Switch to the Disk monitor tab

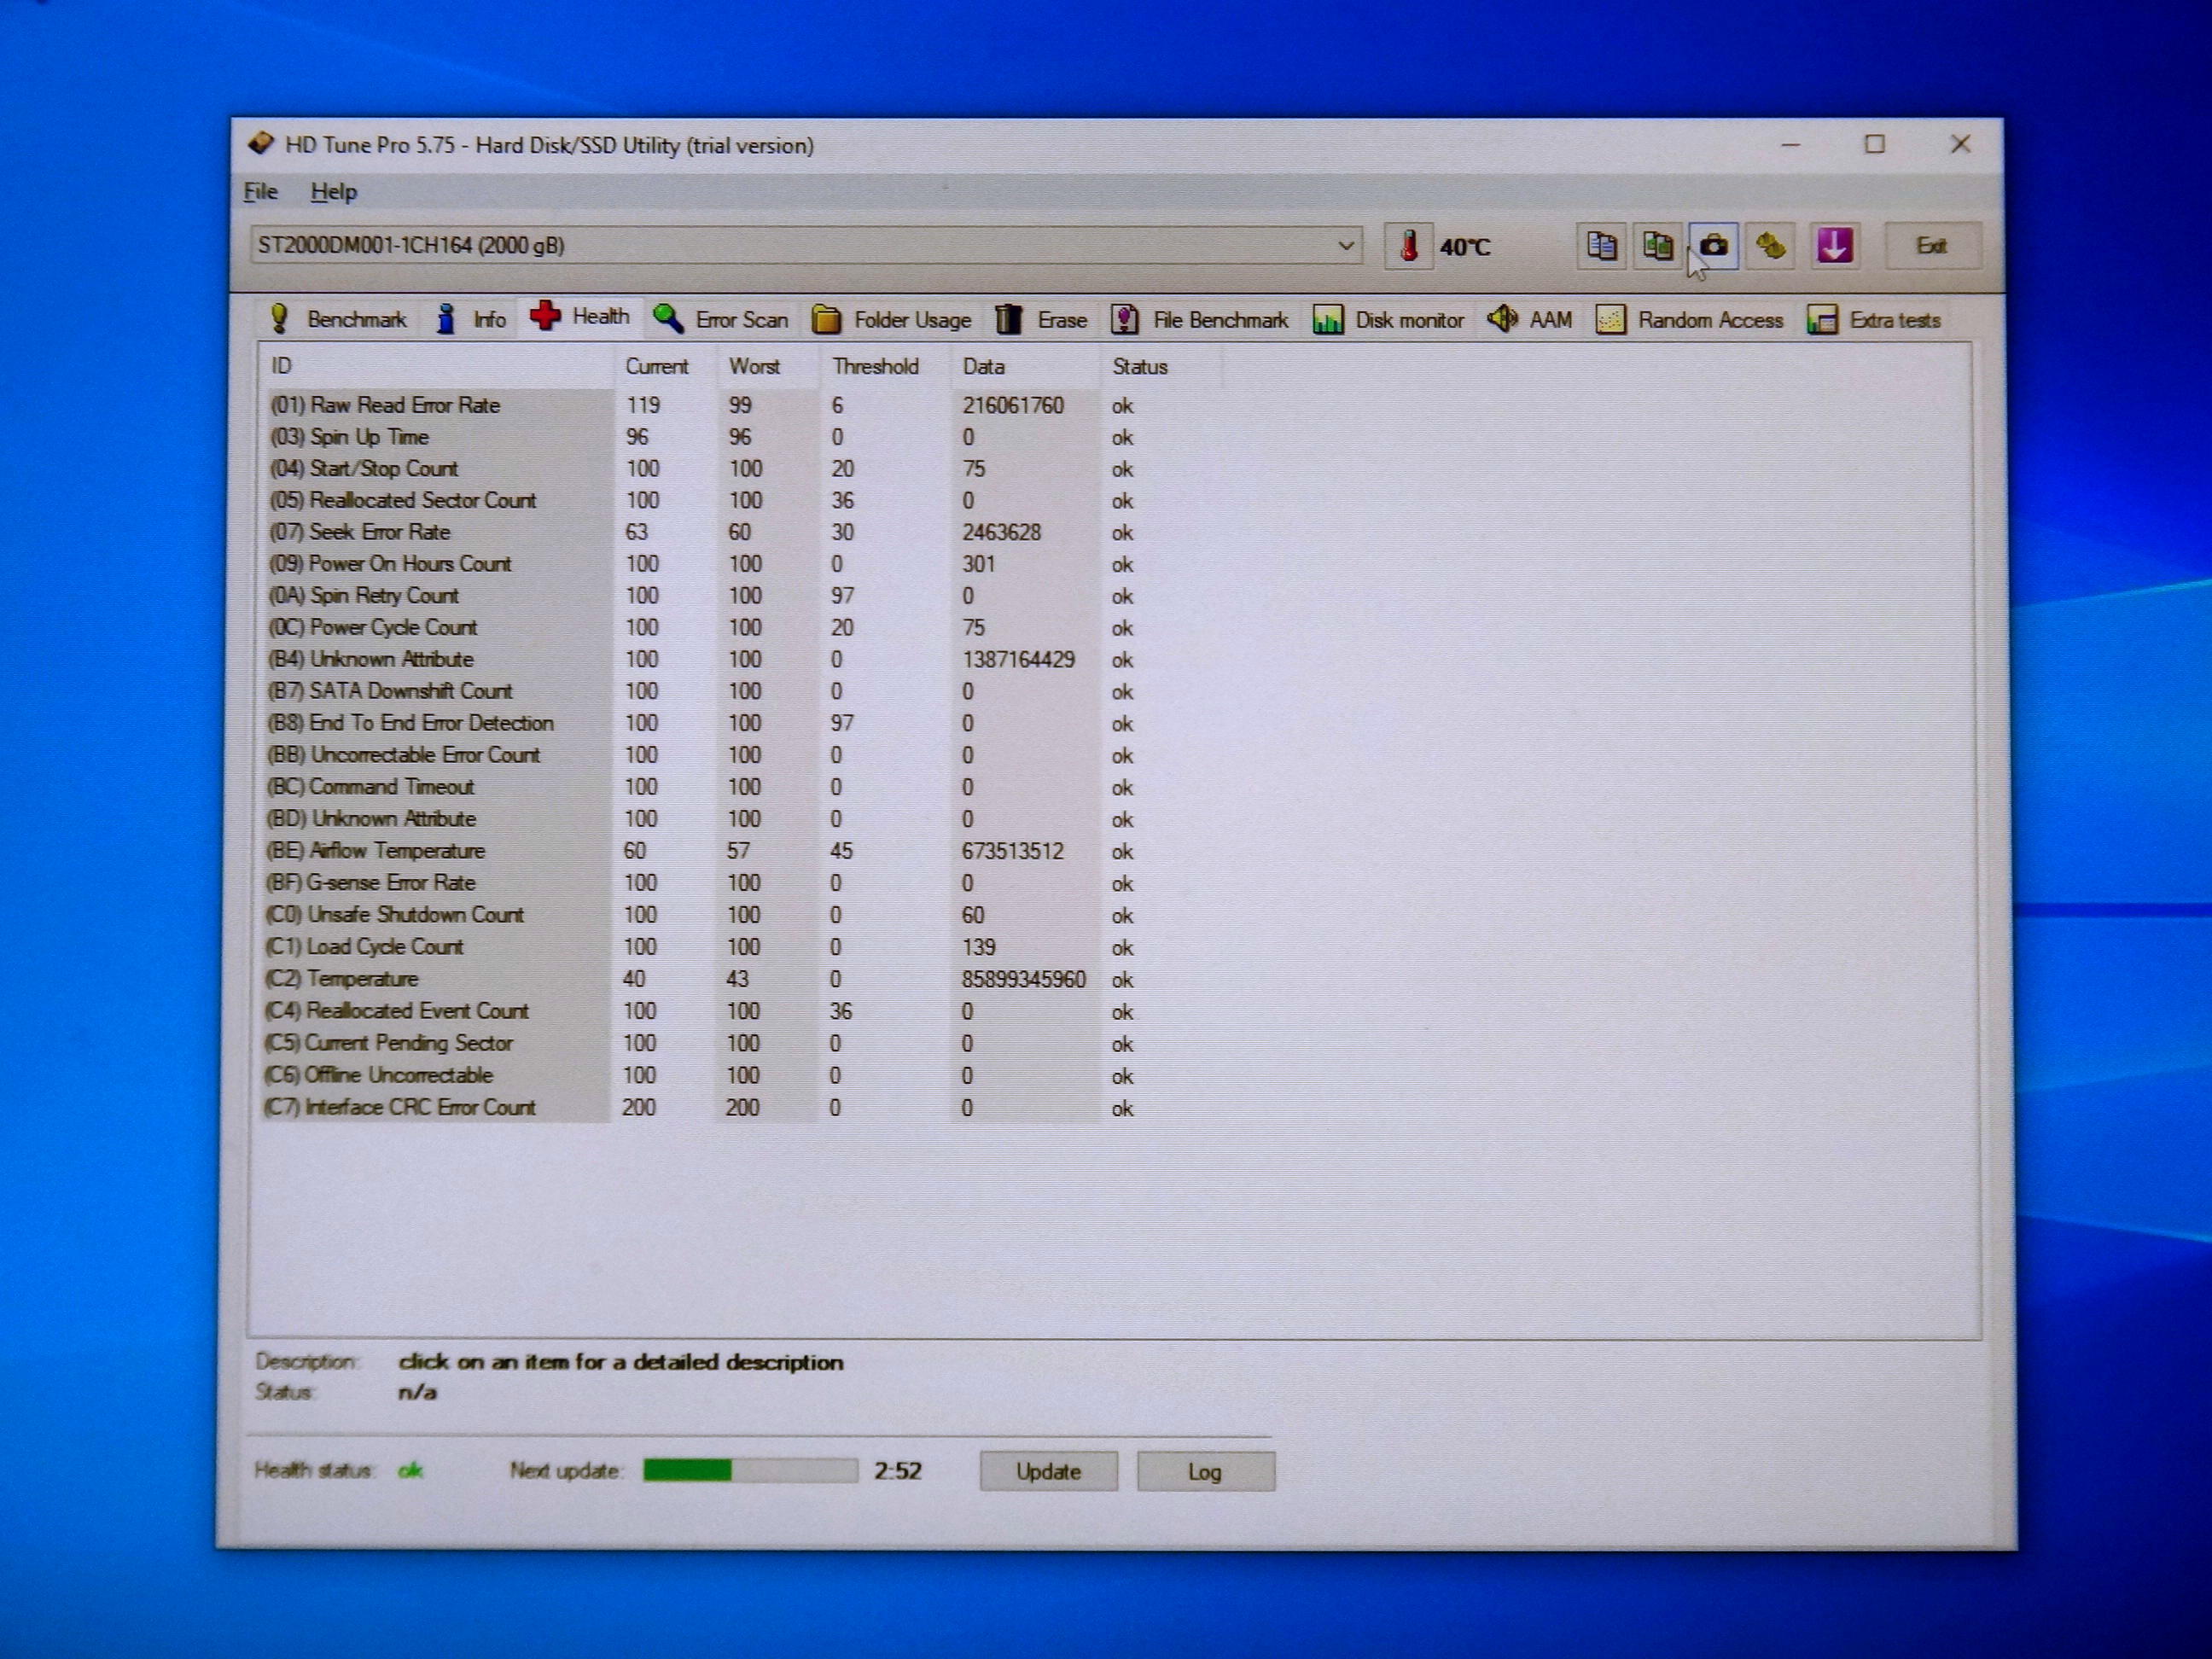(x=1388, y=320)
